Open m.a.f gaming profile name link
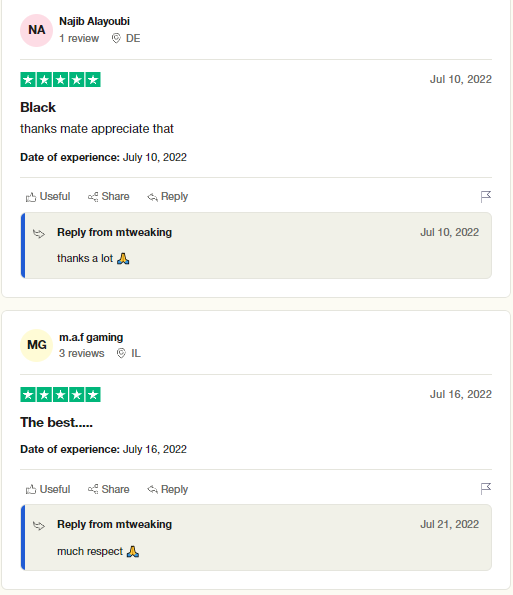This screenshot has height=595, width=513. 91,337
